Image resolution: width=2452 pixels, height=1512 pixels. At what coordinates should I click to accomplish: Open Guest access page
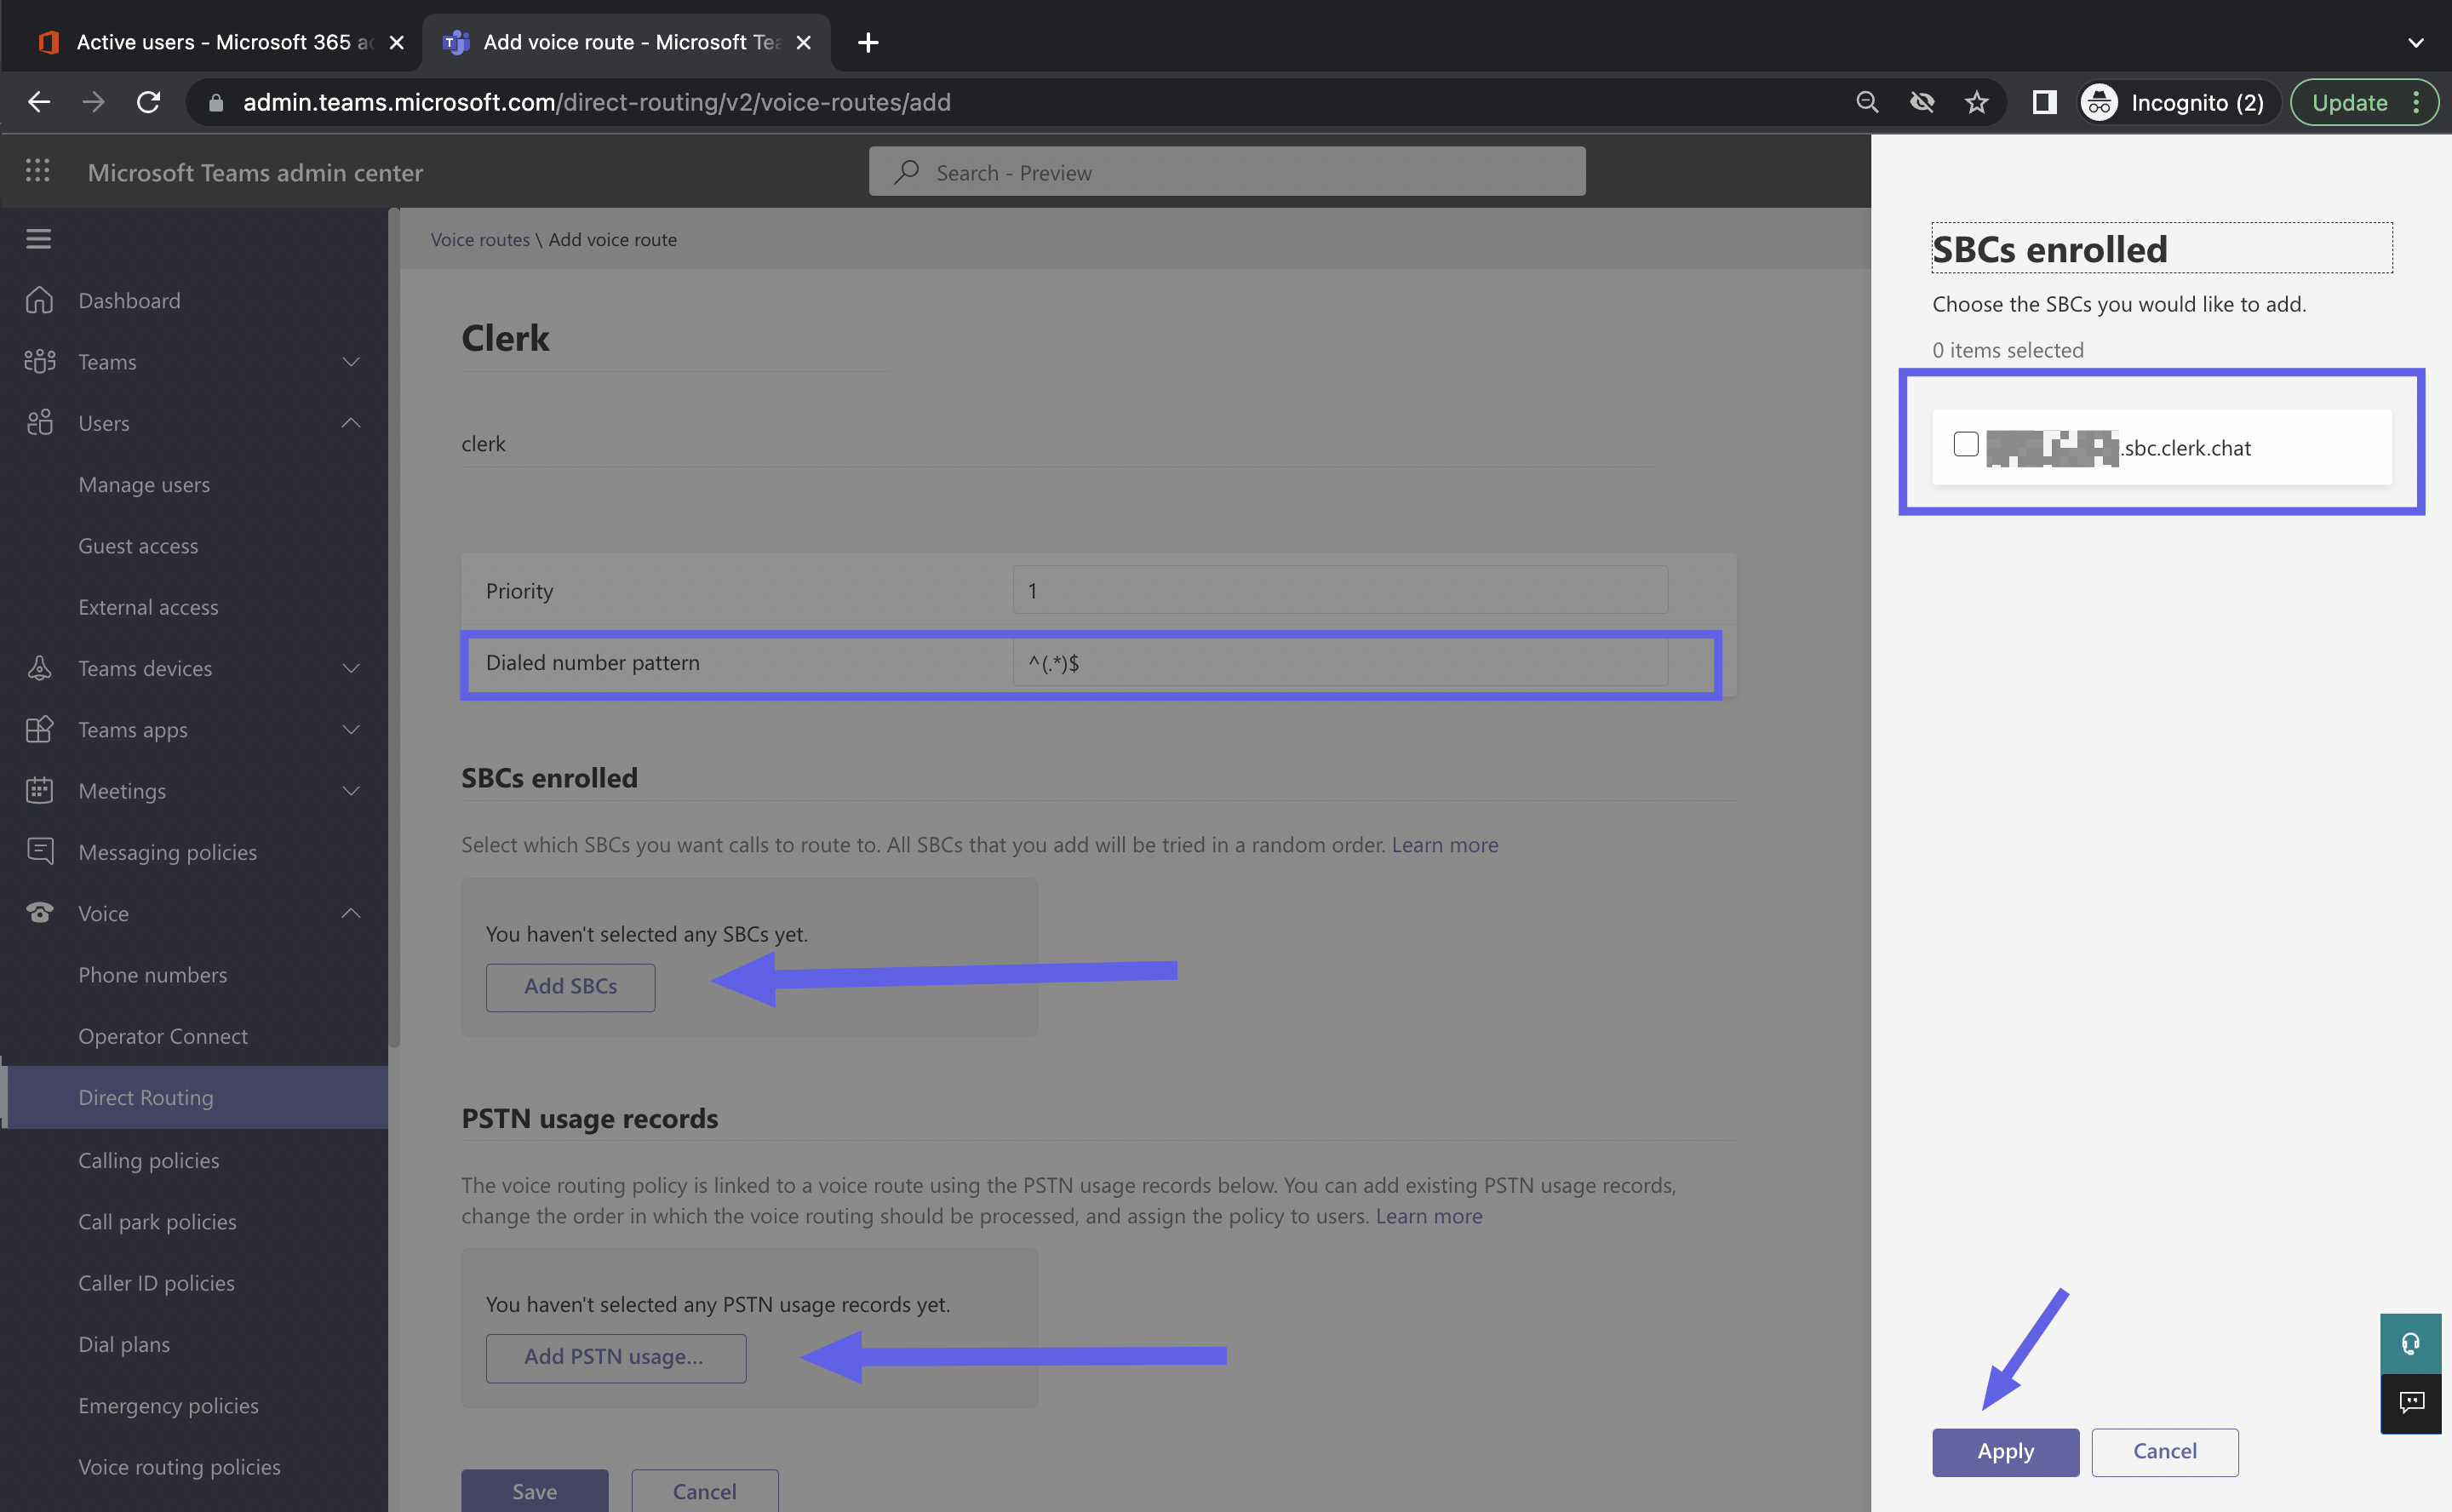coord(138,545)
